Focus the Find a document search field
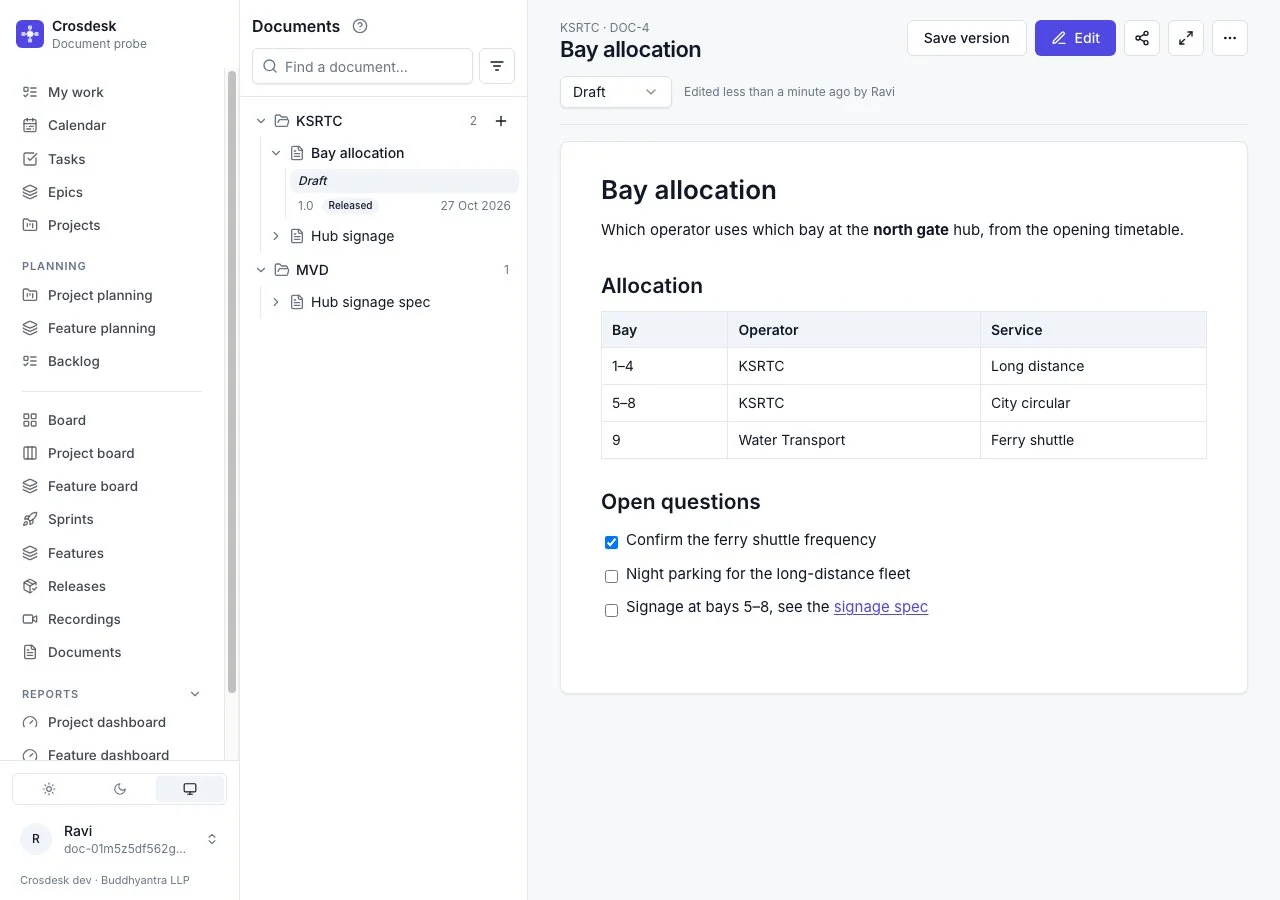Viewport: 1280px width, 900px height. (362, 66)
